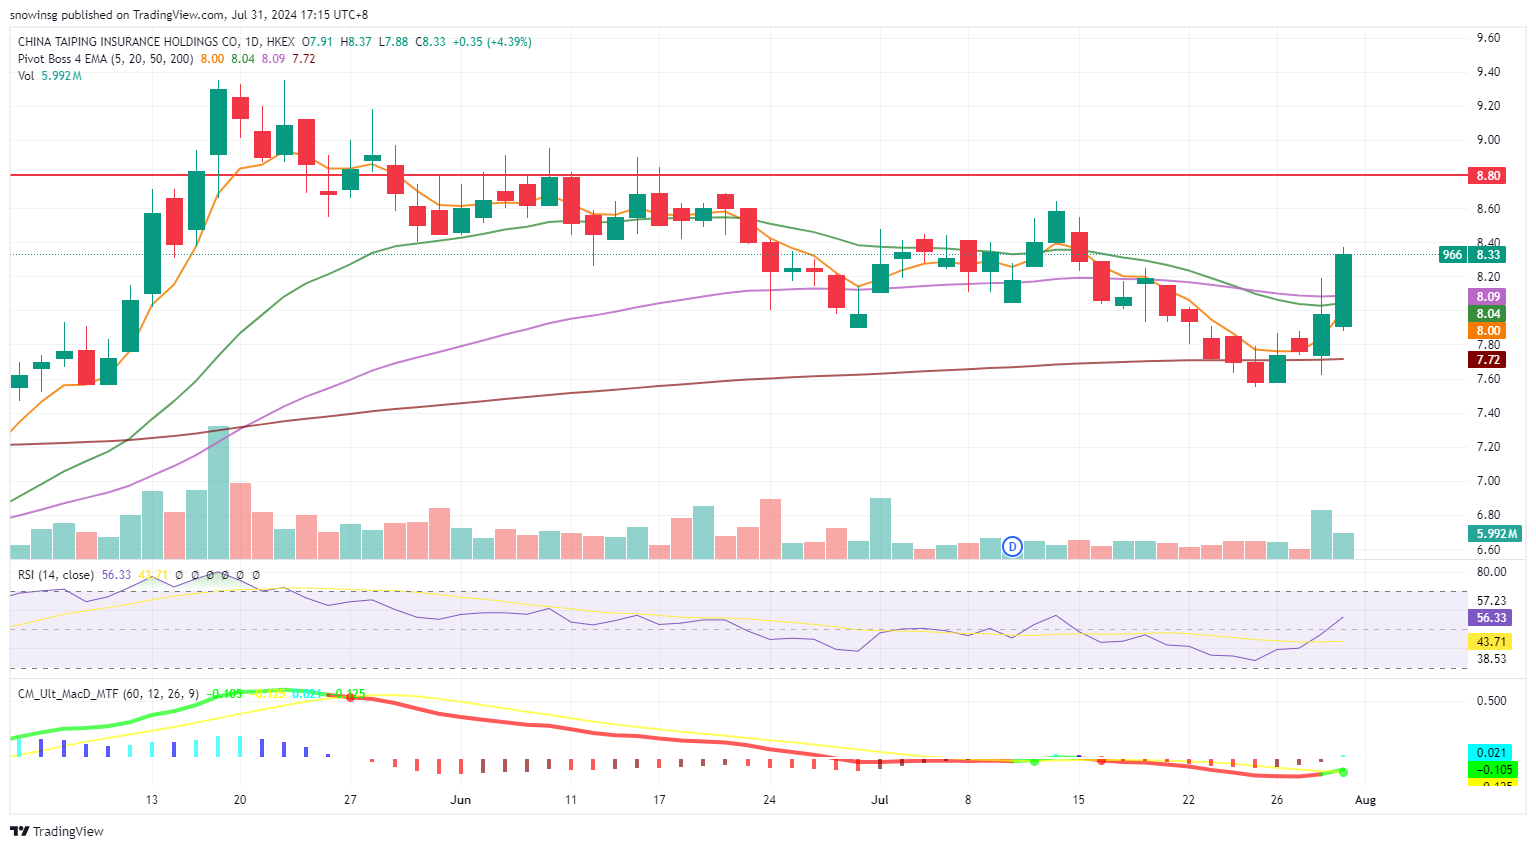The height and width of the screenshot is (849, 1536).
Task: Click the L7.88 low value
Action: [x=393, y=42]
